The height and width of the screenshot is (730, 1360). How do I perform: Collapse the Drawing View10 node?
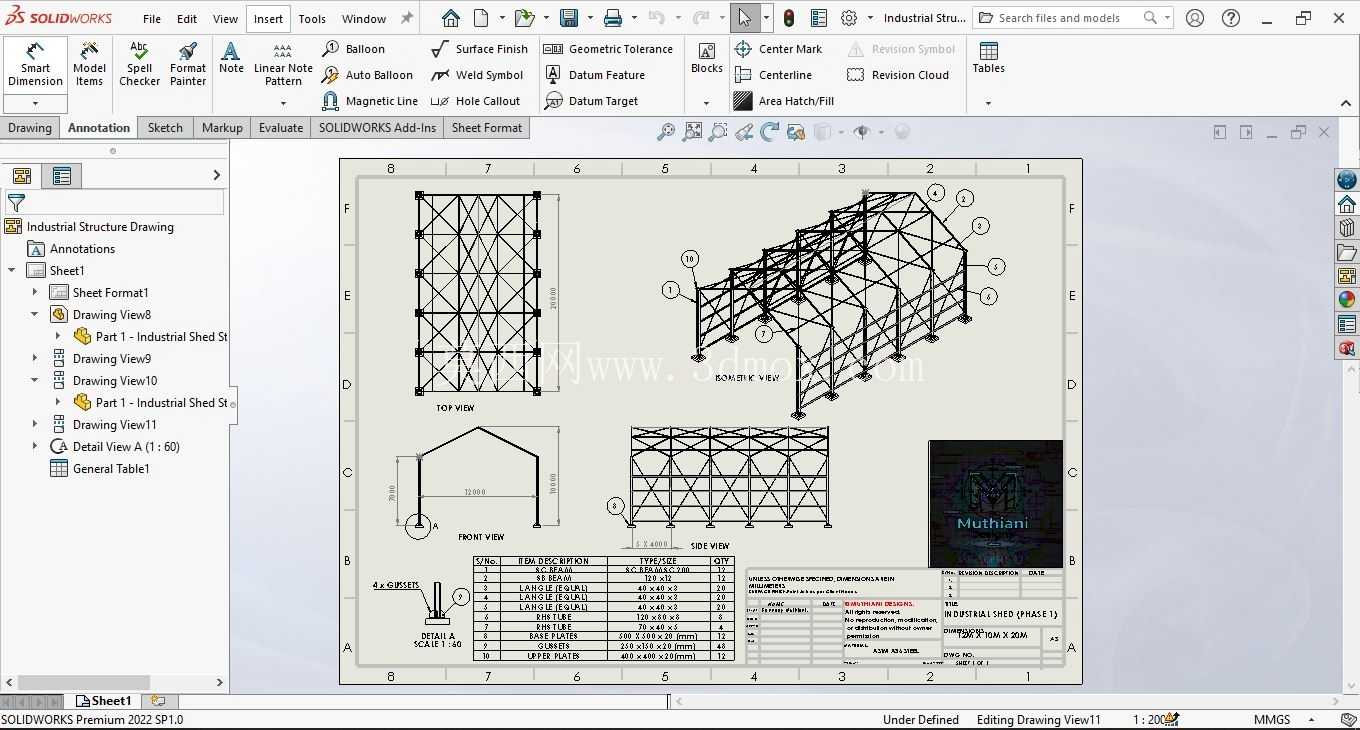point(35,381)
